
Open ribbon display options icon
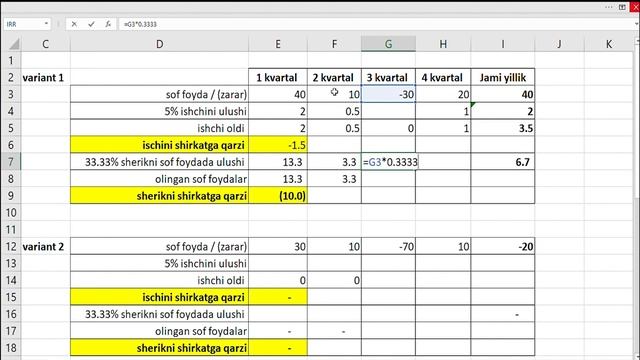click(x=622, y=7)
